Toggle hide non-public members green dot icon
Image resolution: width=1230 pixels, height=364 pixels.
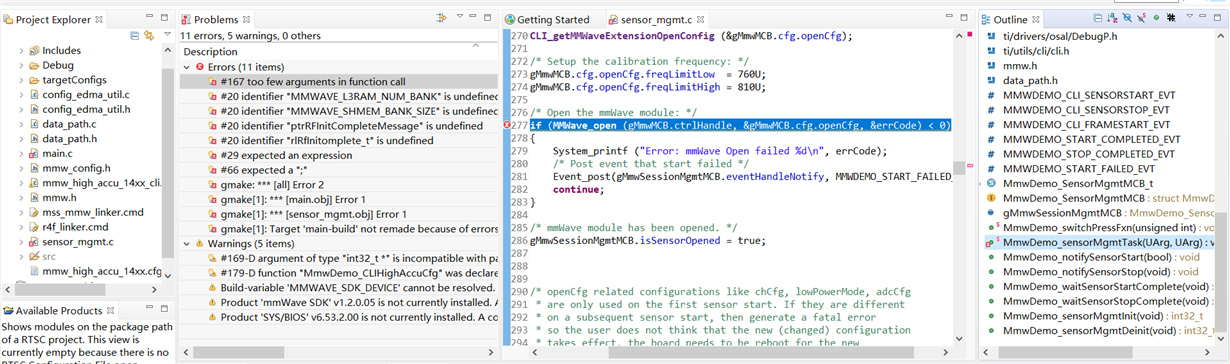coord(1156,19)
